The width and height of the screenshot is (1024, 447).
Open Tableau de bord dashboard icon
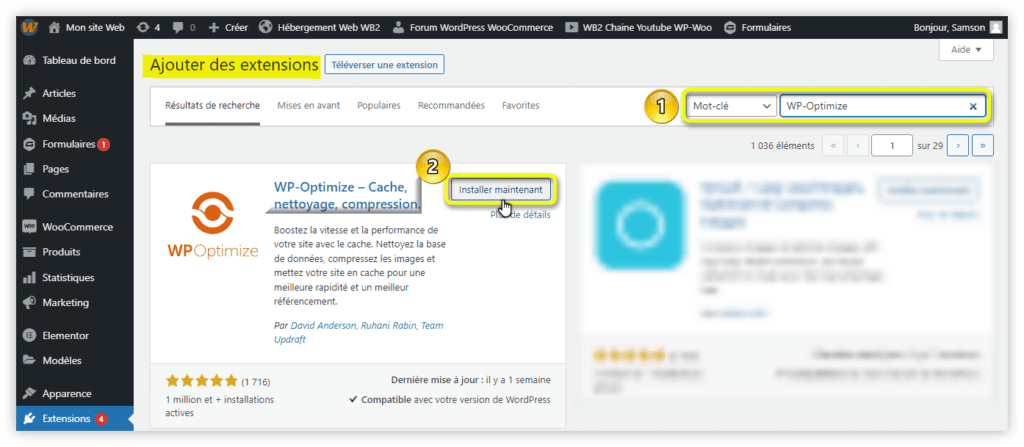click(29, 60)
